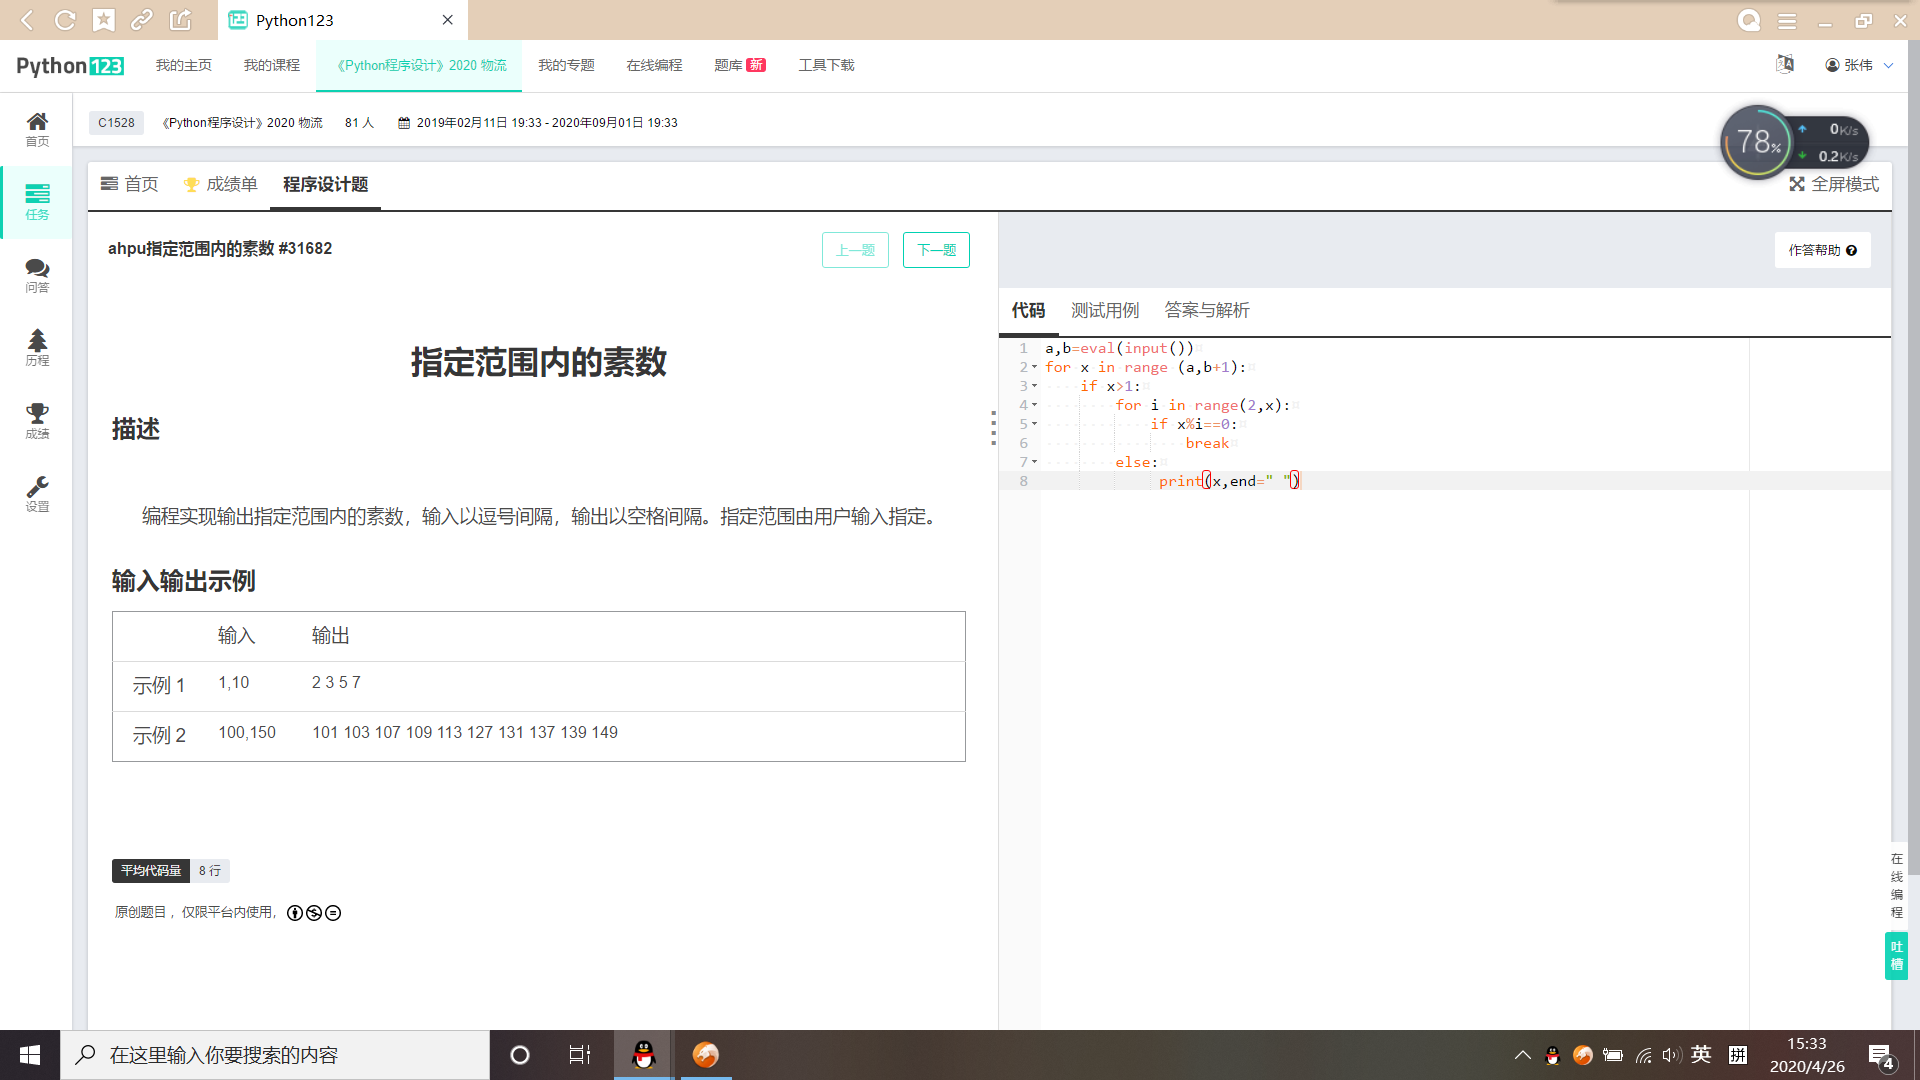
Task: Click the 作答帮助 help button
Action: tap(1821, 250)
